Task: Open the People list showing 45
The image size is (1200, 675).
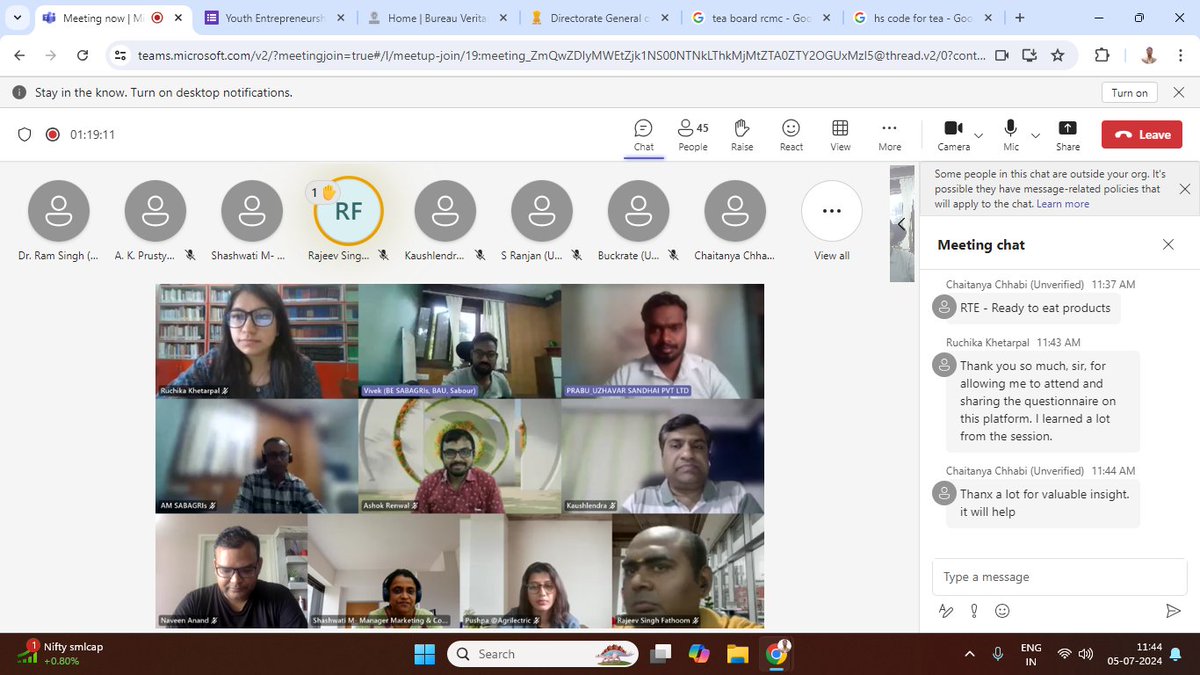Action: click(693, 135)
